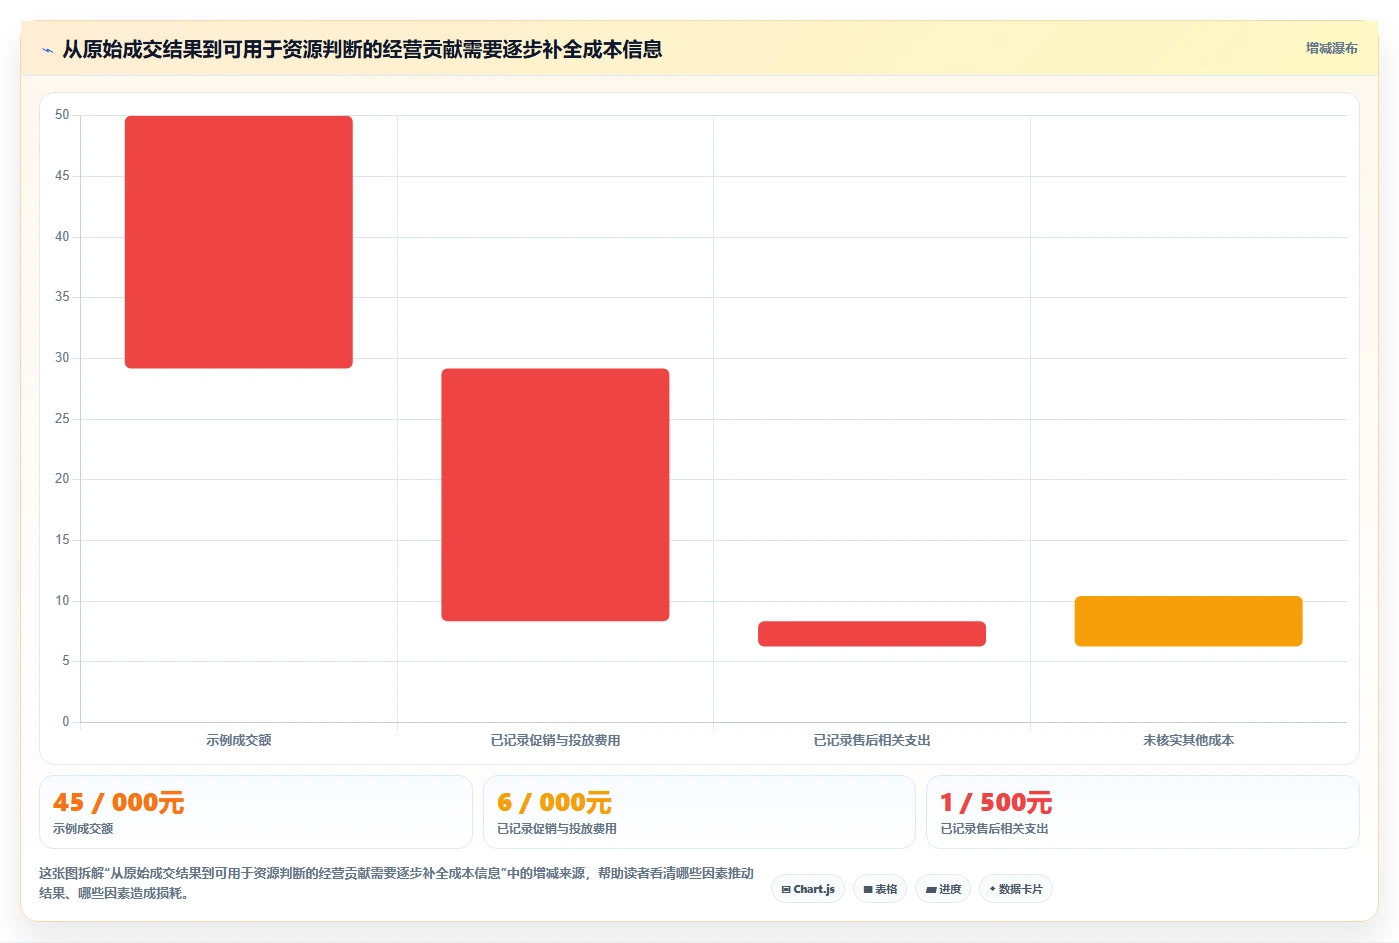This screenshot has width=1399, height=943.
Task: Open the 1 / 500元 data card
Action: (x=1142, y=812)
